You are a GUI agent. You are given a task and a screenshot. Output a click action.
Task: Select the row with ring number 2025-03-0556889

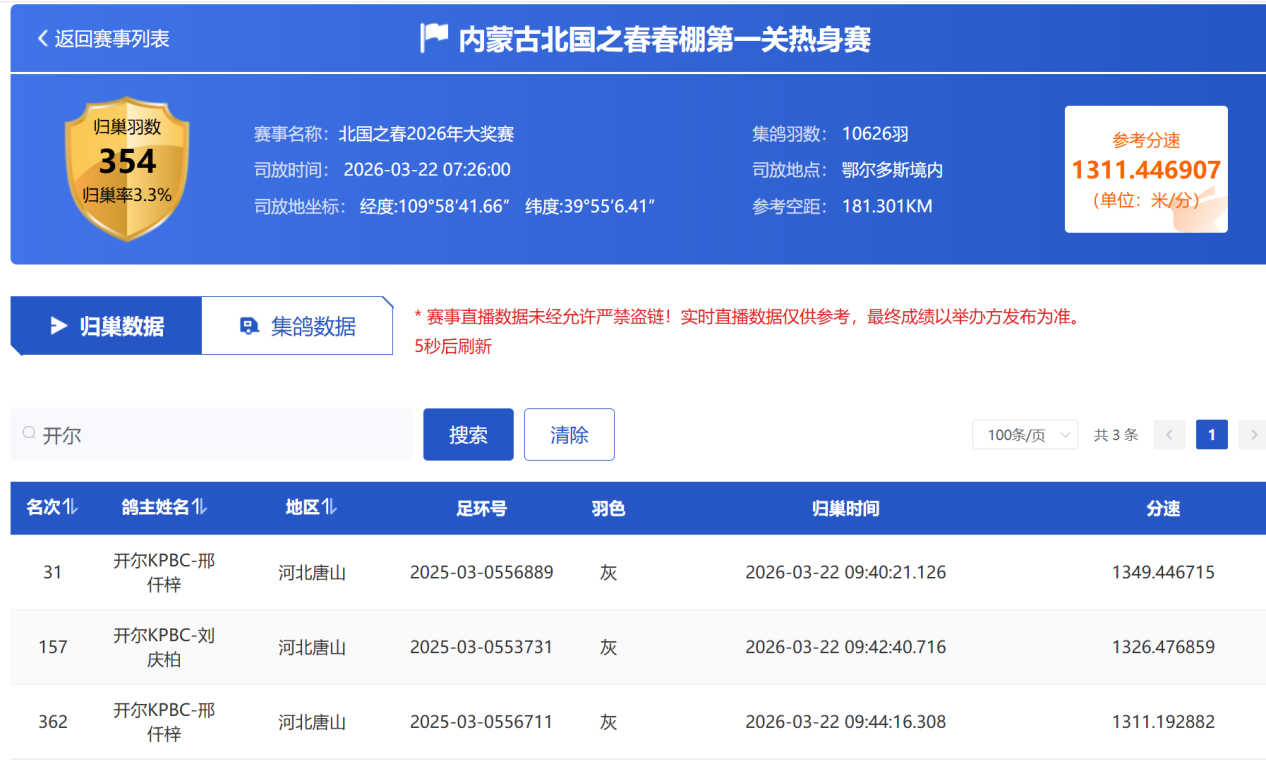[481, 573]
